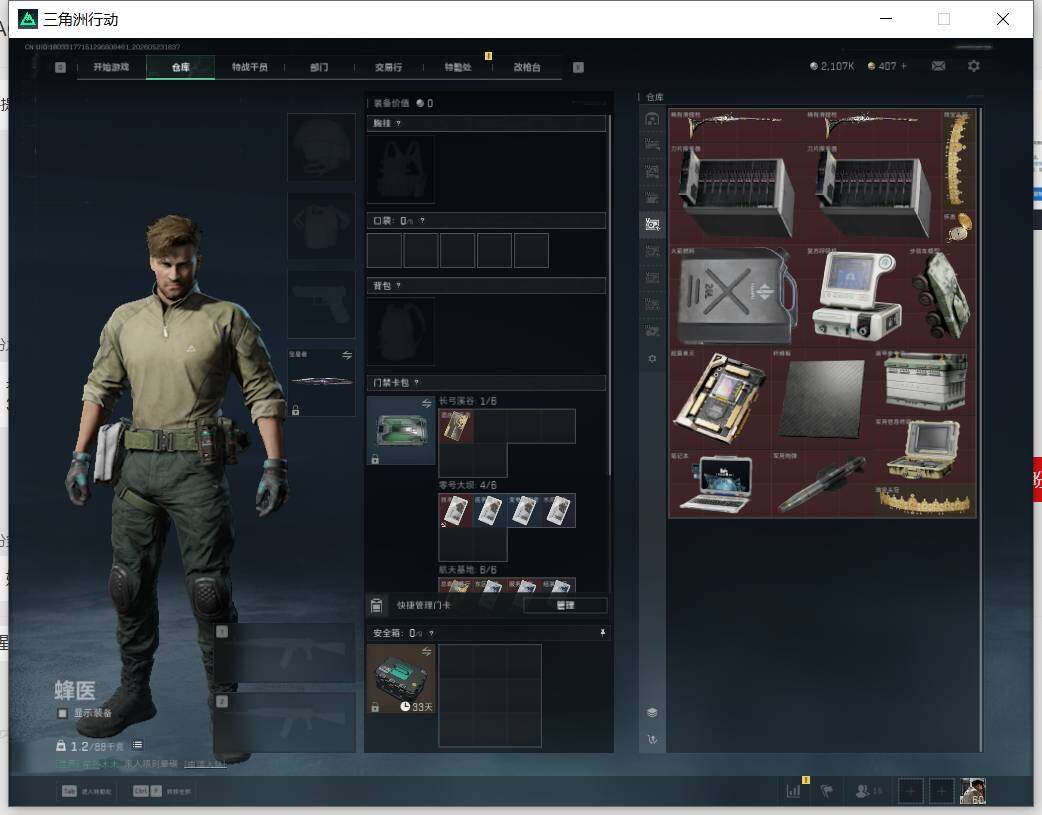Click the 管理 button for quick keycard management

click(565, 605)
